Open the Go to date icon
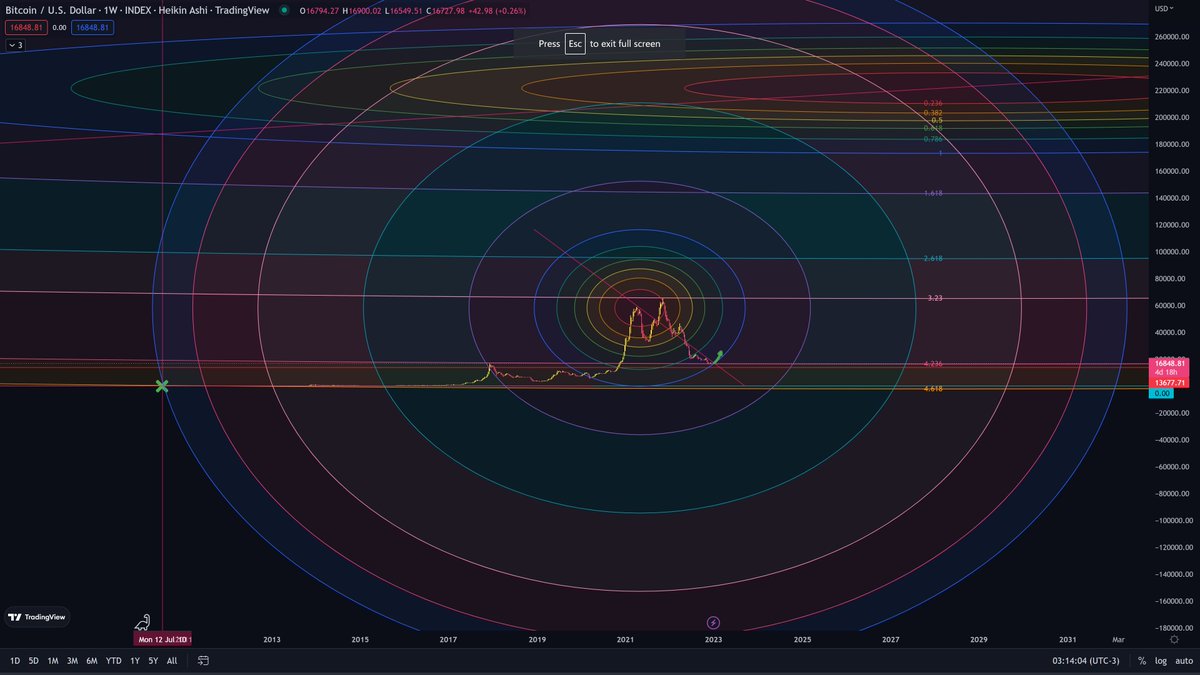 203,661
